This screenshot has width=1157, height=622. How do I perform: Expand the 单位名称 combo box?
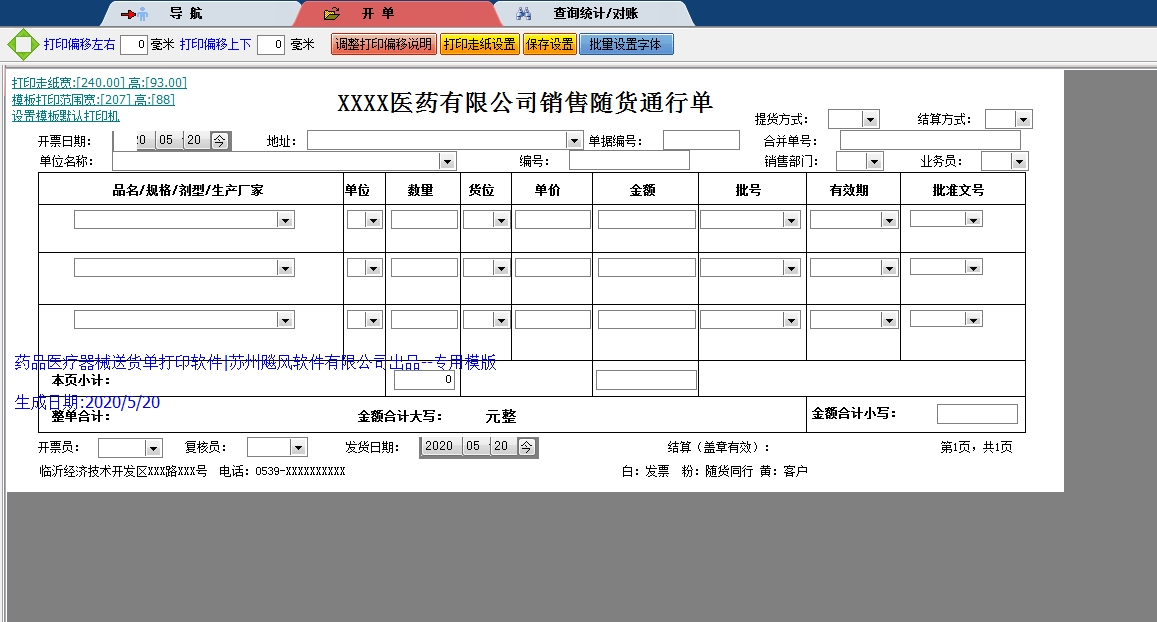pyautogui.click(x=447, y=161)
